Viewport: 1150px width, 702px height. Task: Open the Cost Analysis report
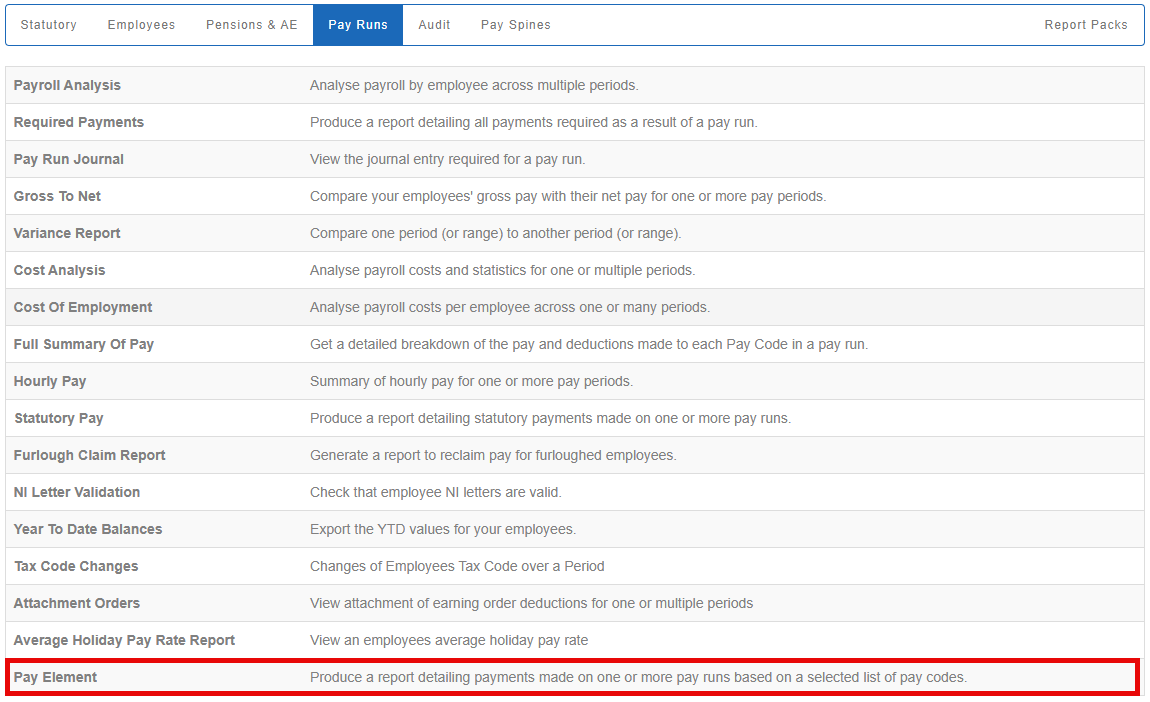(59, 270)
